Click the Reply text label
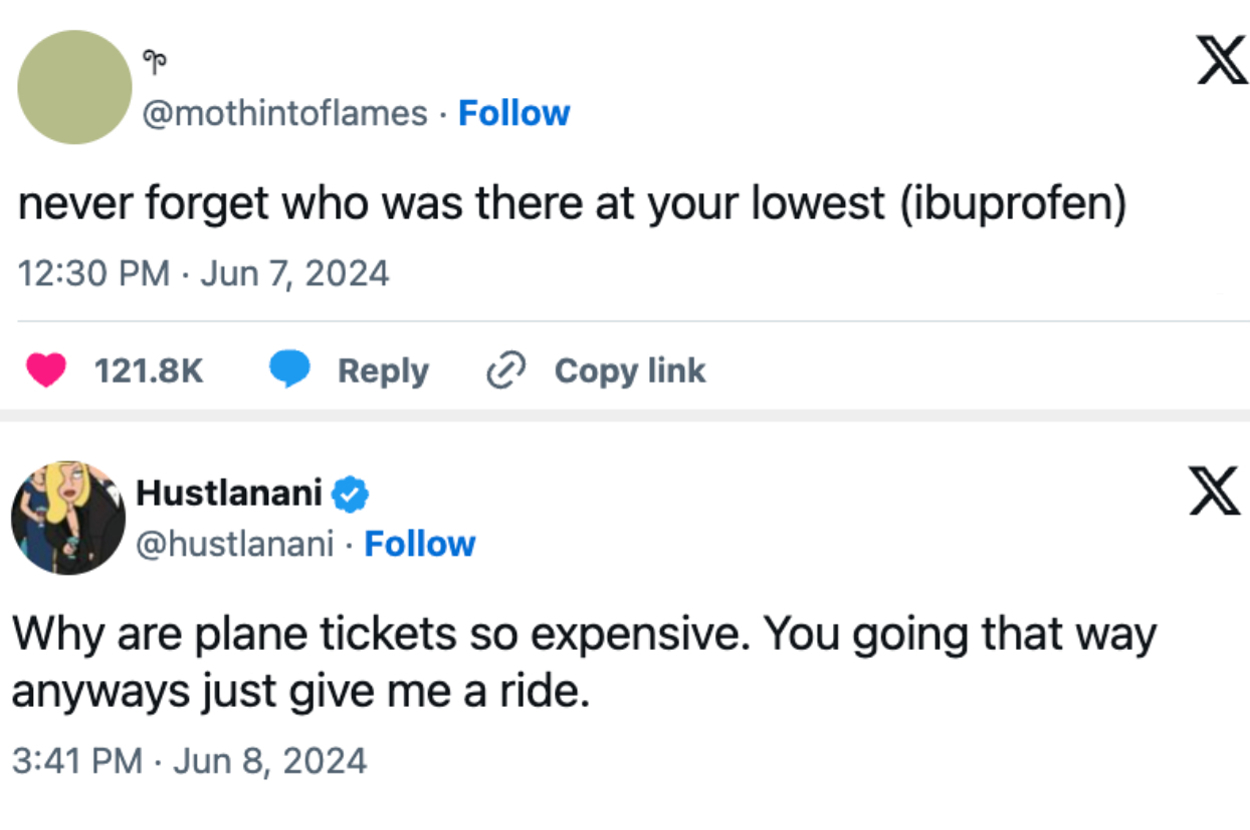The width and height of the screenshot is (1250, 830). pyautogui.click(x=382, y=370)
